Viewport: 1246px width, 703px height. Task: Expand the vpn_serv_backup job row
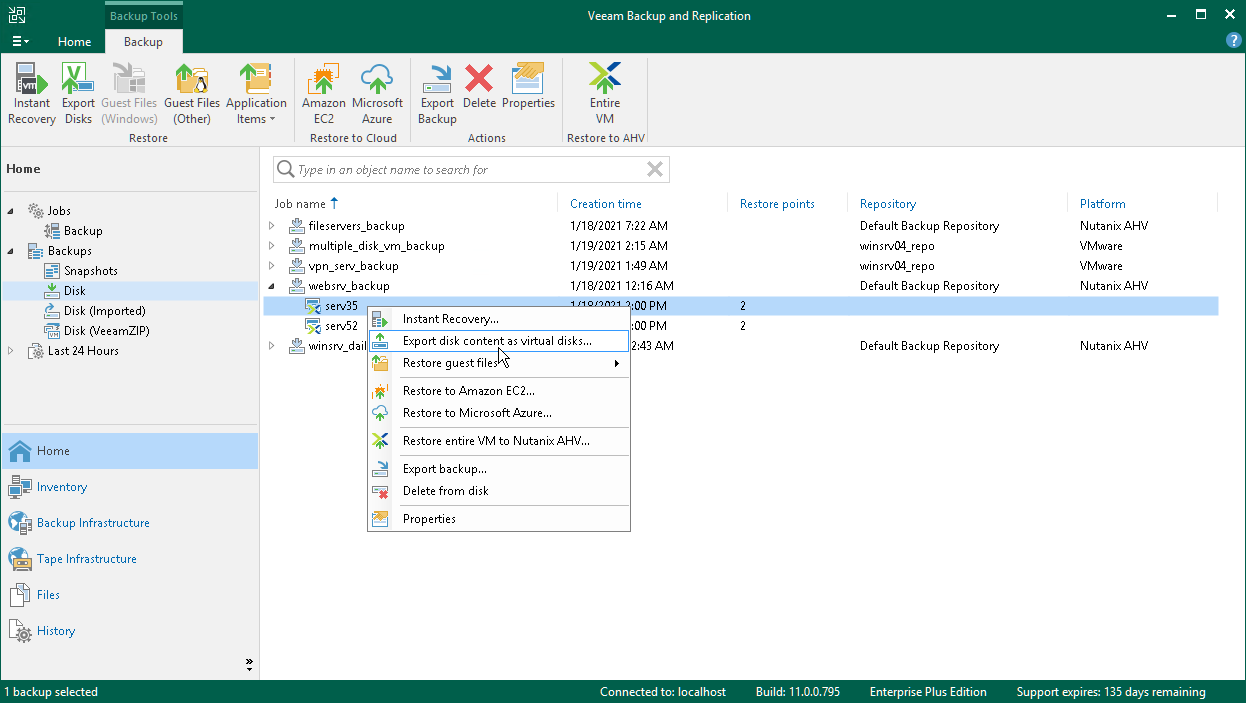(x=271, y=266)
